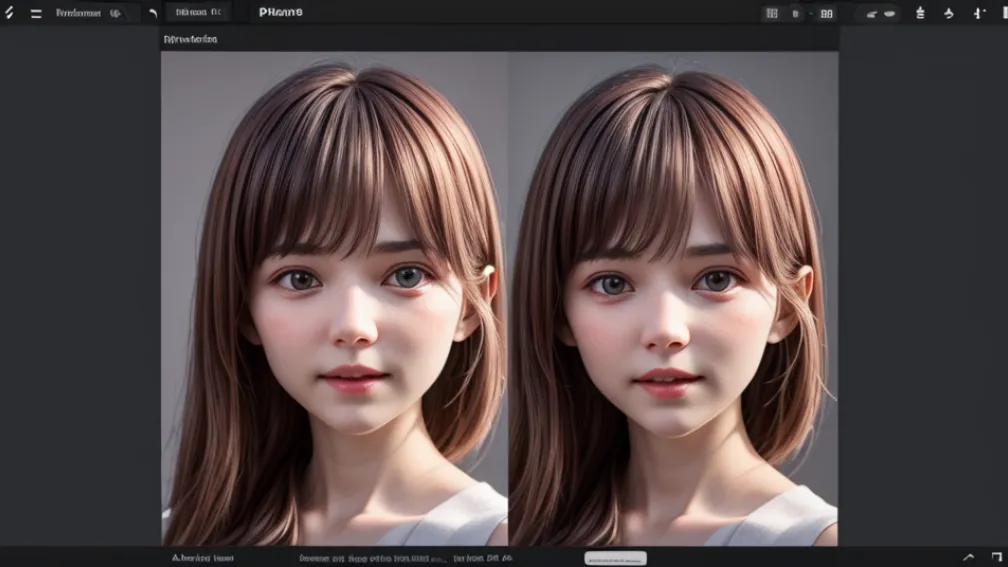The height and width of the screenshot is (567, 1008).
Task: Select the right portrait image
Action: tap(673, 298)
